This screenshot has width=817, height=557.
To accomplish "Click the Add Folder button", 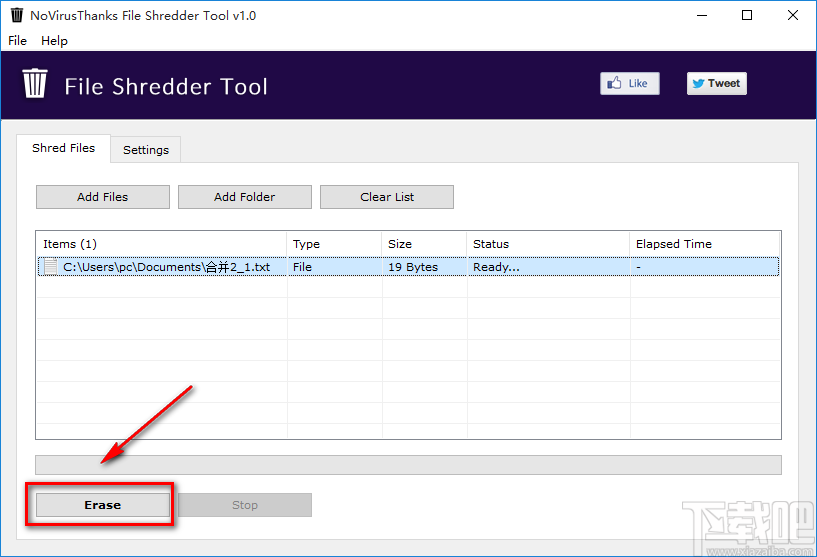I will point(245,197).
